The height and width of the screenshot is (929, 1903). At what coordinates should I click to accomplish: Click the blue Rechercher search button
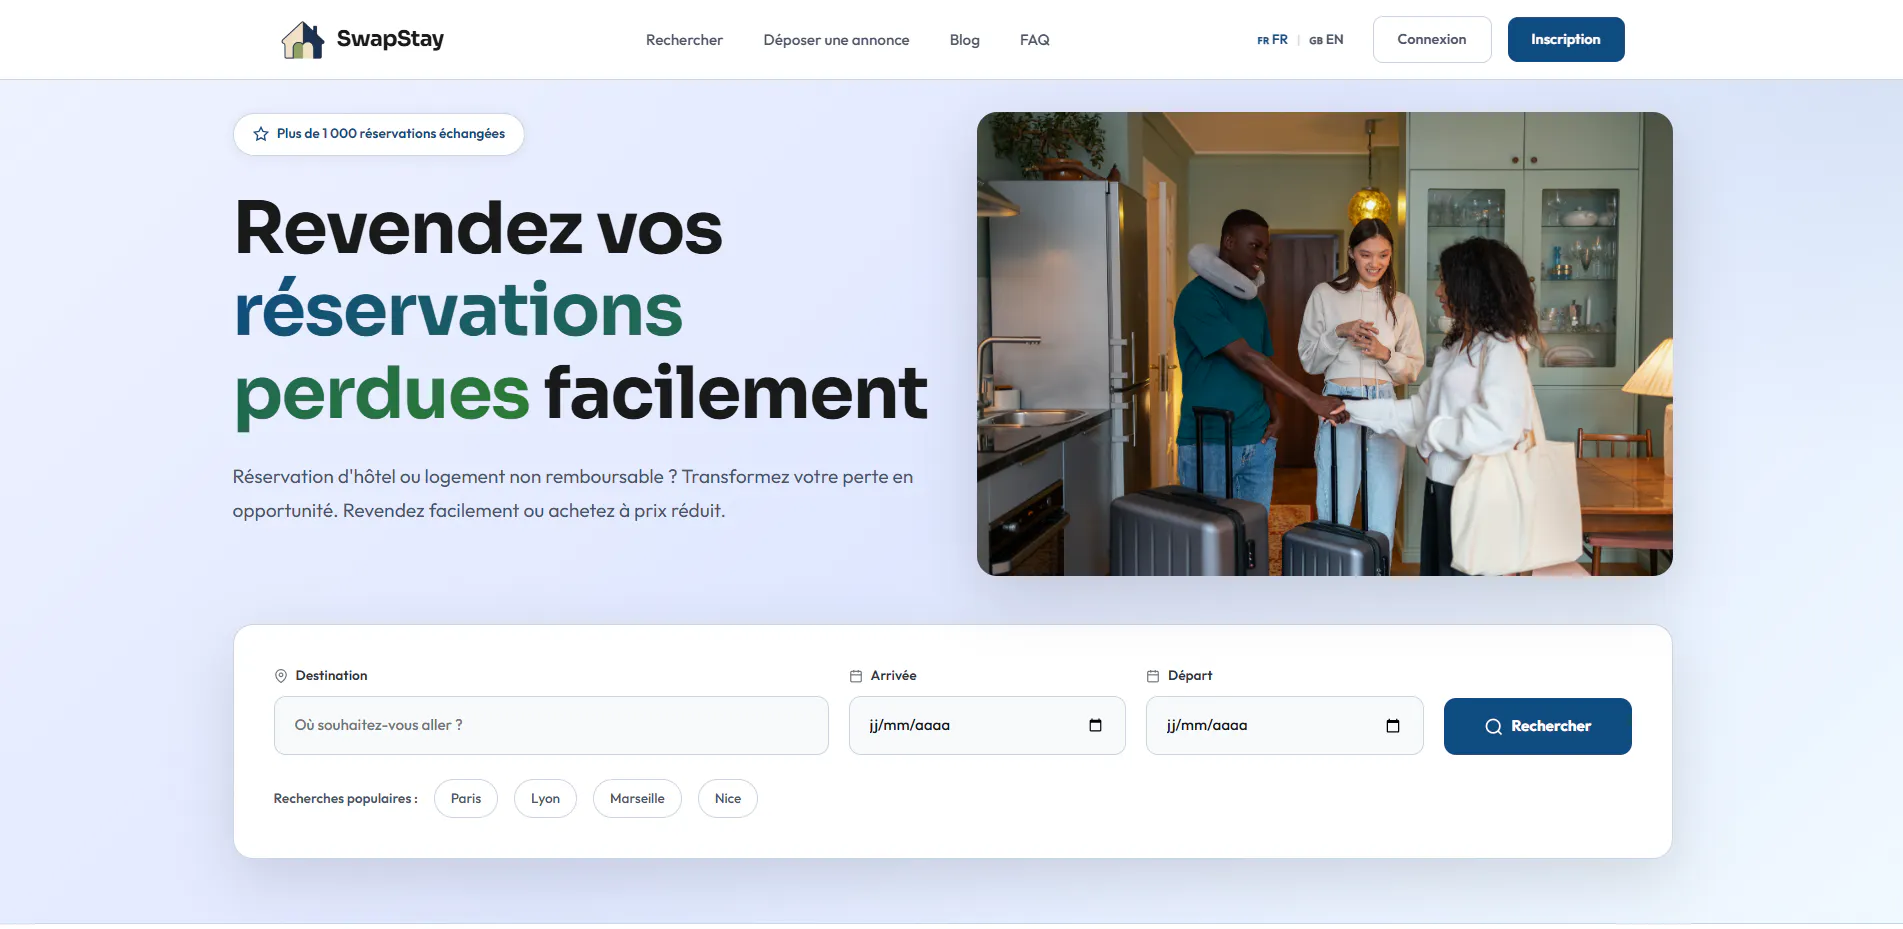click(x=1538, y=726)
